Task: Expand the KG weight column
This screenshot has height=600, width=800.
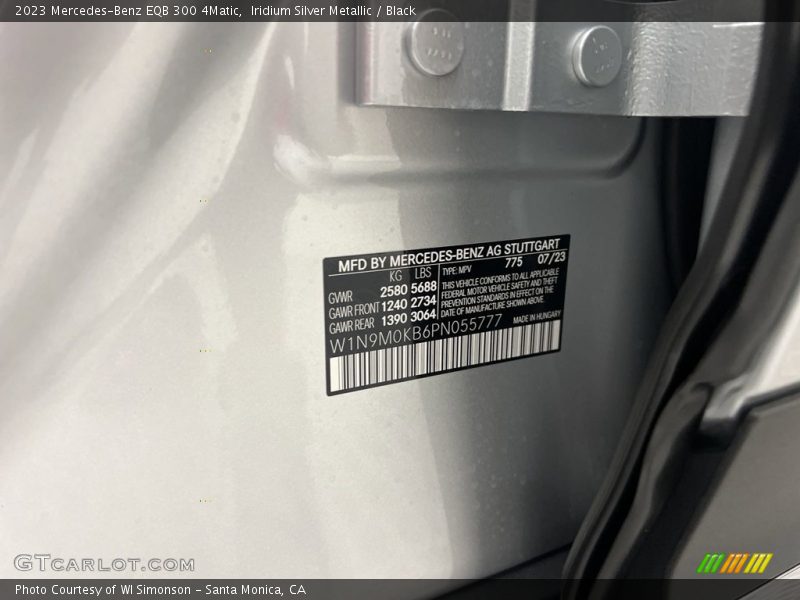Action: (394, 273)
